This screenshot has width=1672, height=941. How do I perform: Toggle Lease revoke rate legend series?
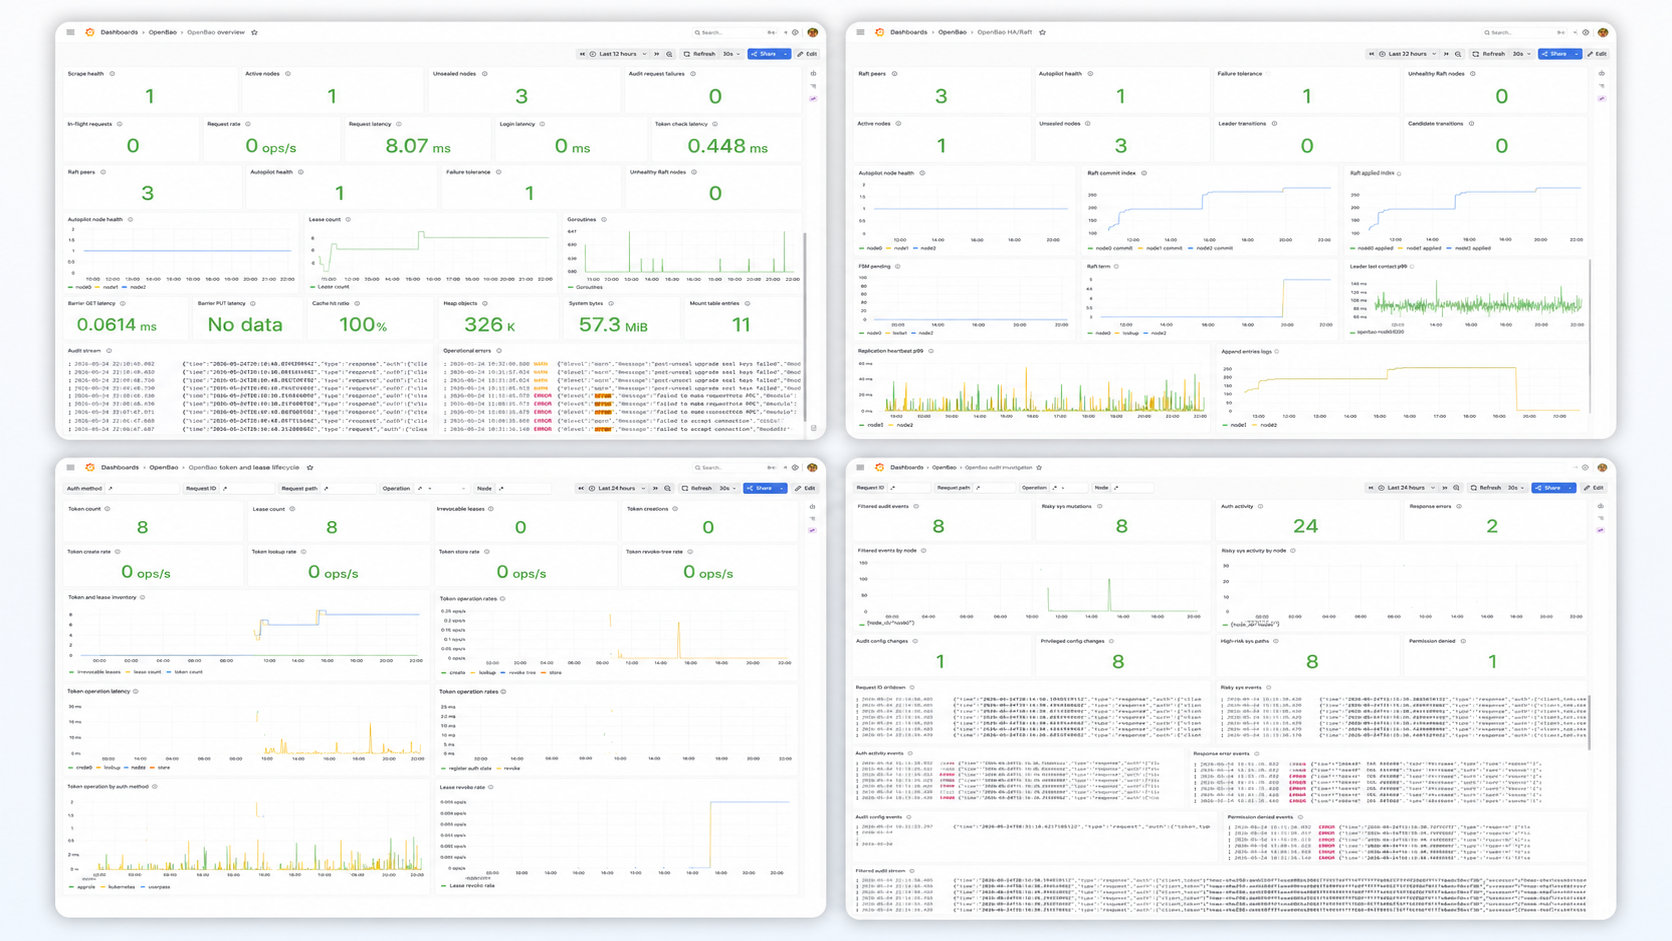[x=467, y=886]
